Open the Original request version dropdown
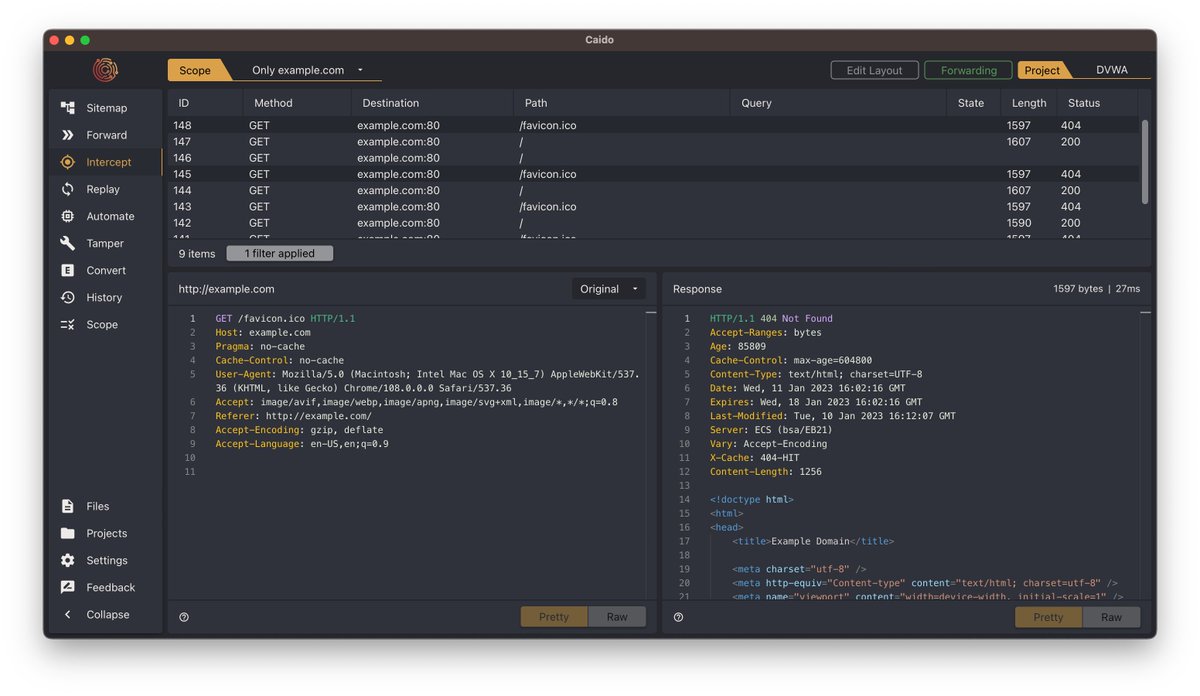This screenshot has width=1200, height=696. pyautogui.click(x=608, y=288)
